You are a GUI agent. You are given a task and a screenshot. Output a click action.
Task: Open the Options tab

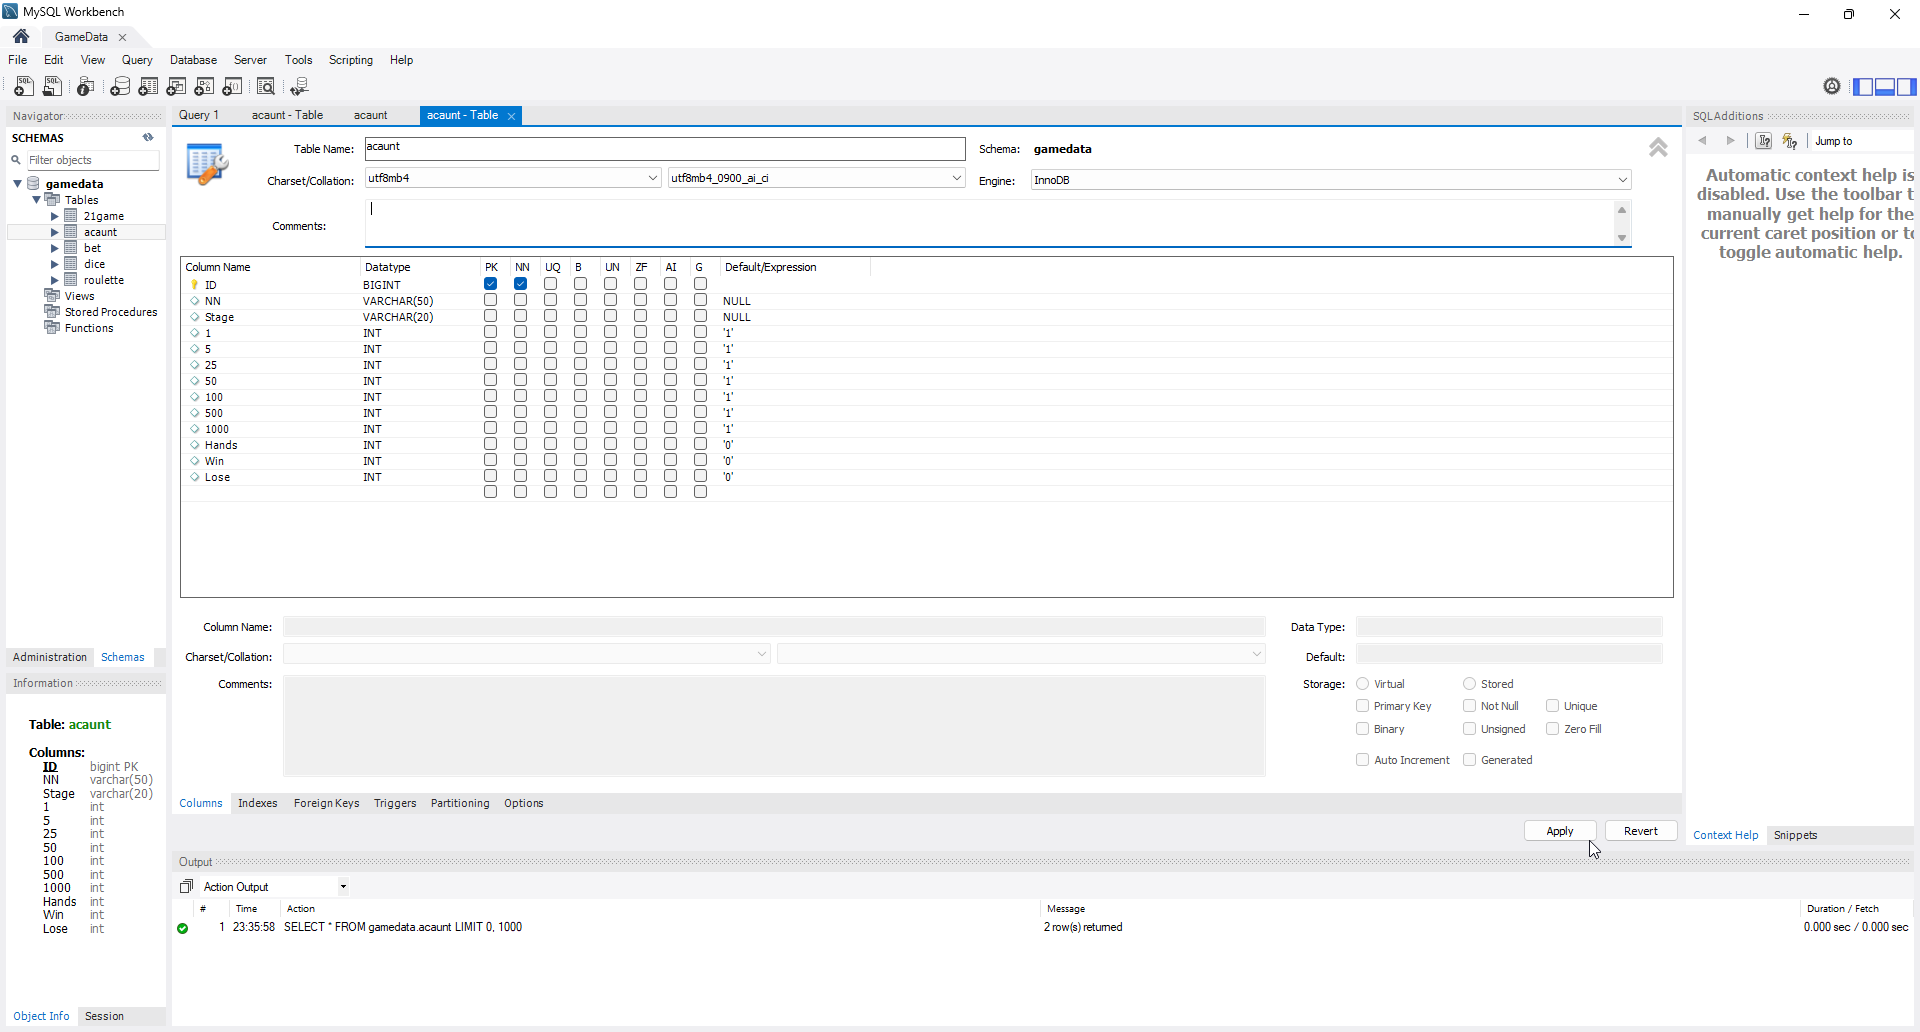[523, 803]
